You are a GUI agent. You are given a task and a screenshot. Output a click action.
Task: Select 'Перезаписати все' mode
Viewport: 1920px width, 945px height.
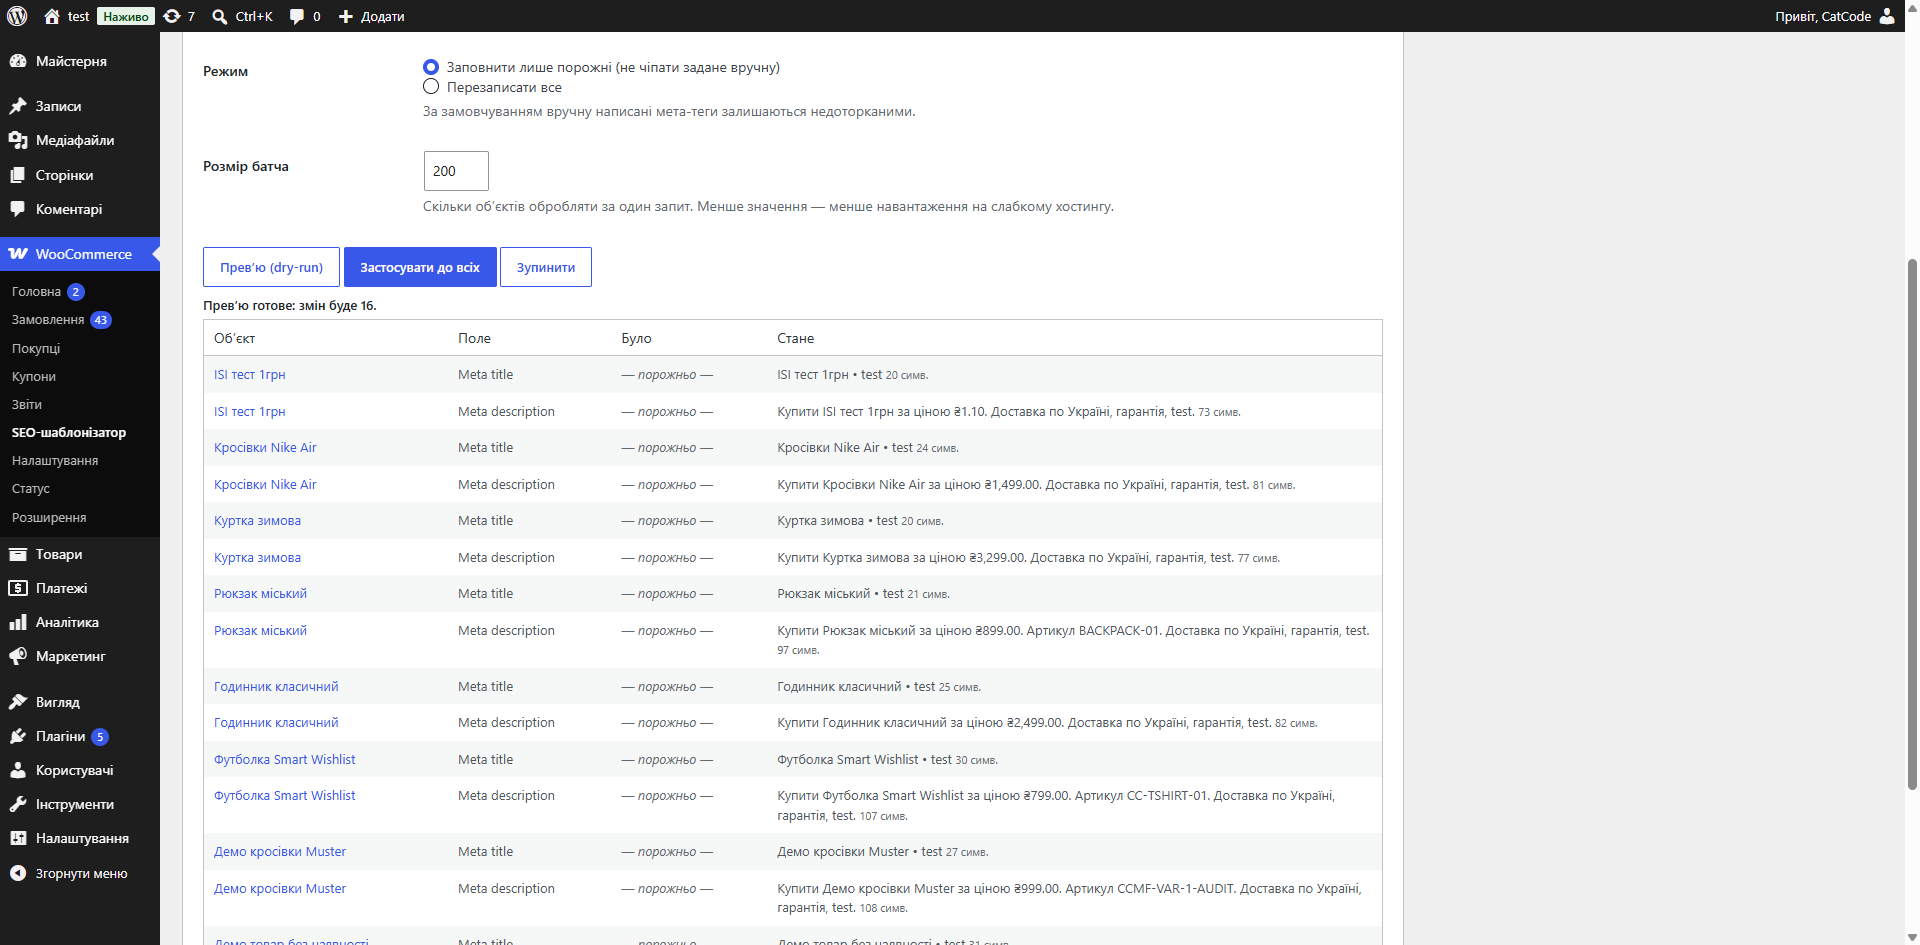(431, 87)
